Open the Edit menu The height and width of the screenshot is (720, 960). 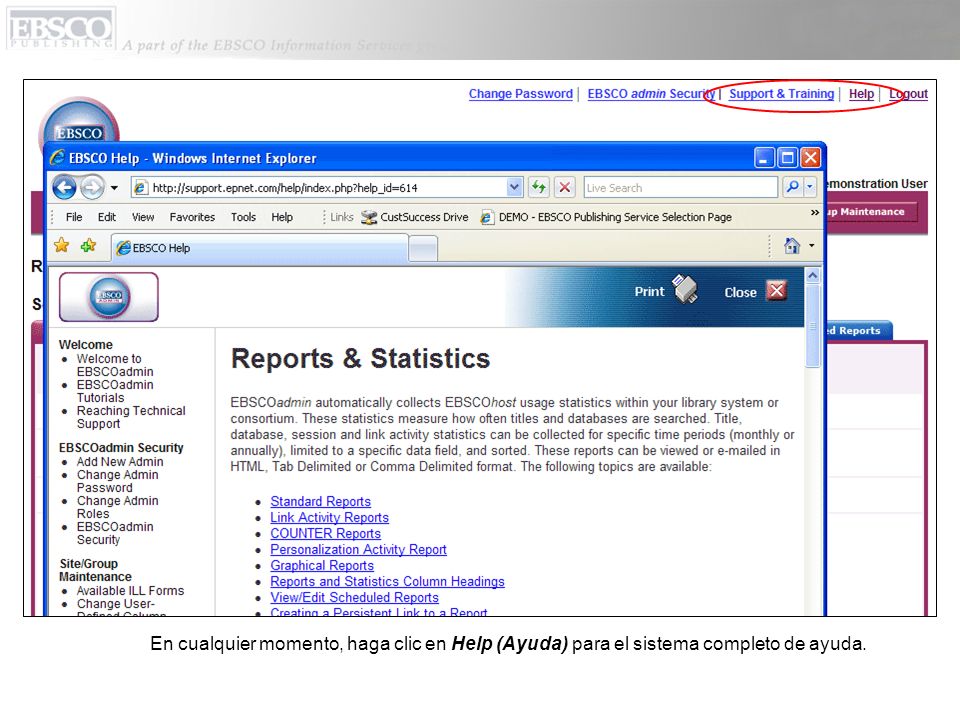(107, 217)
